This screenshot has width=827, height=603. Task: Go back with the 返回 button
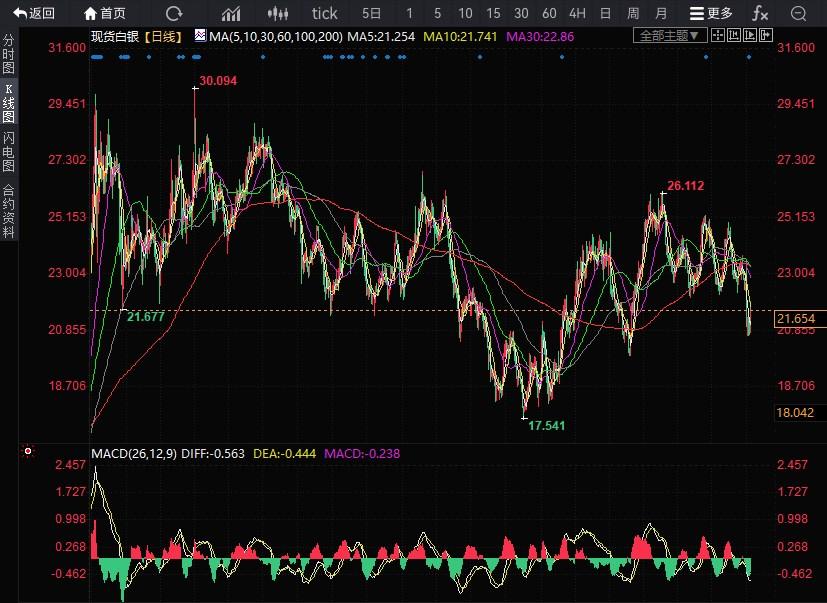(x=34, y=13)
